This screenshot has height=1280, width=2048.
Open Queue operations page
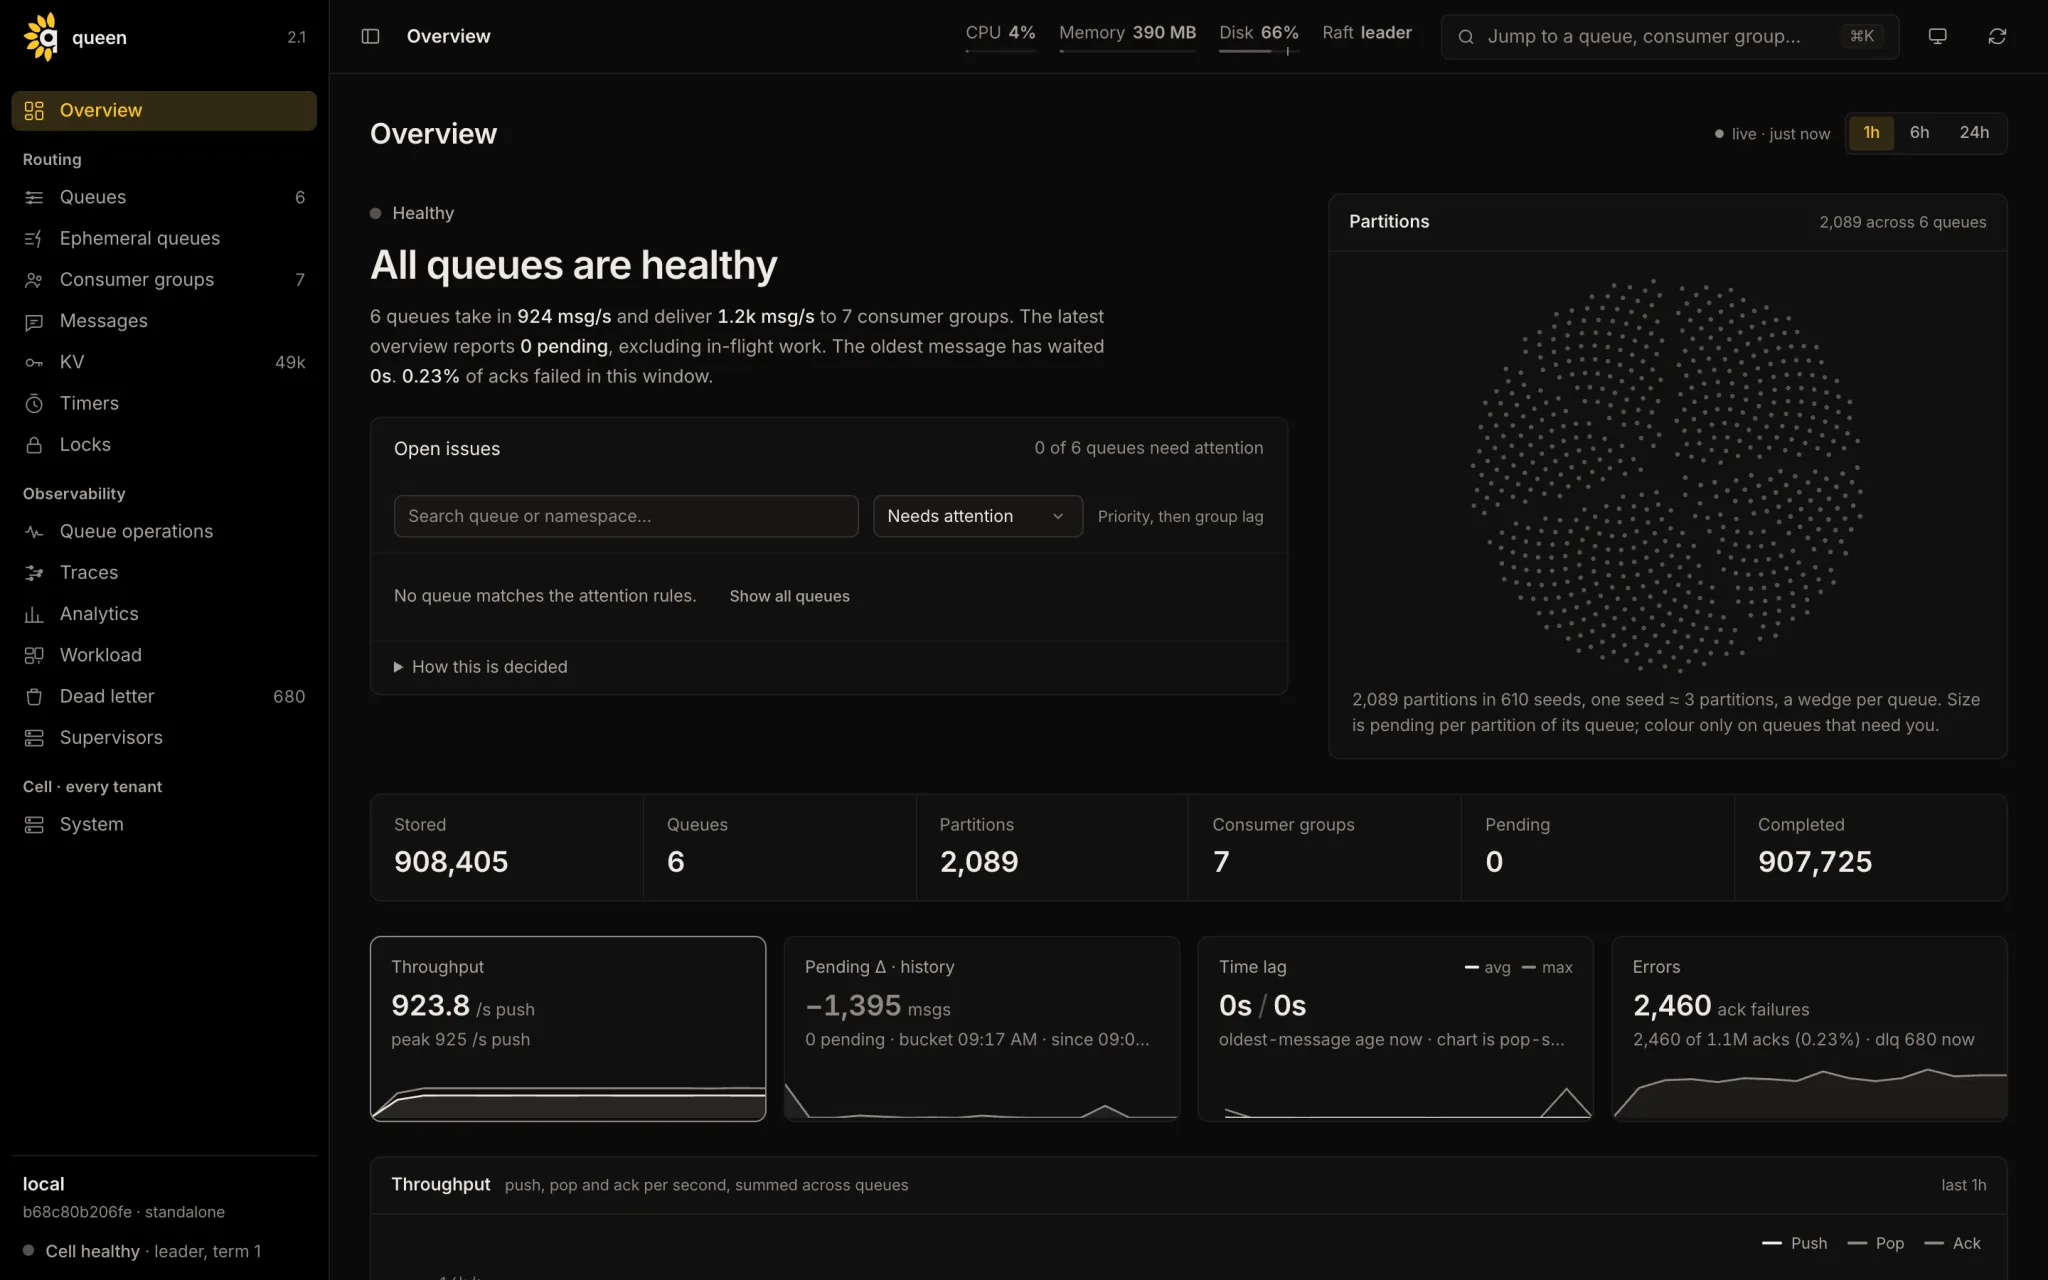164,531
